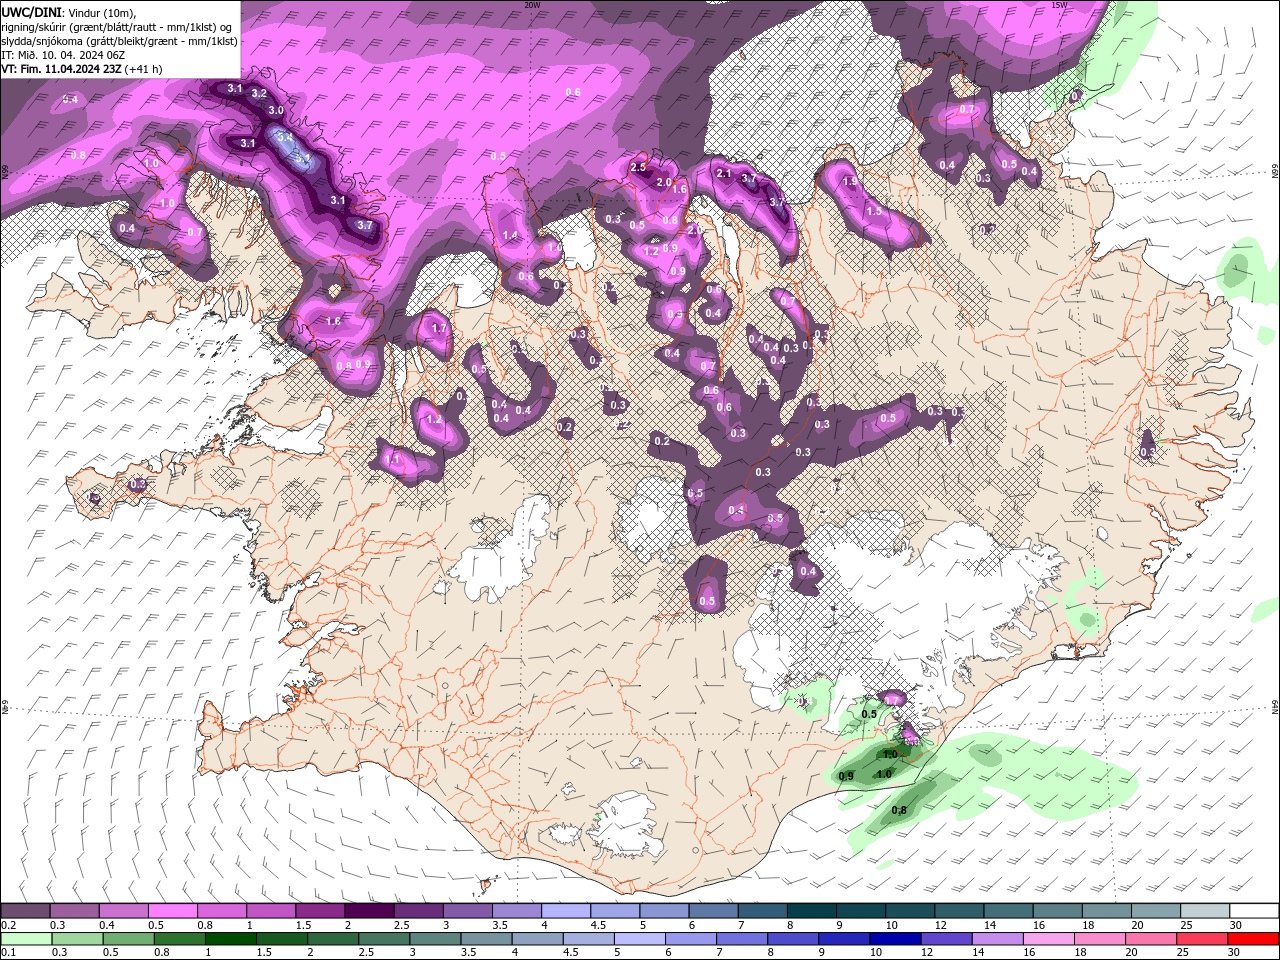Click the '2.1' snowfall value on the map

(x=725, y=173)
